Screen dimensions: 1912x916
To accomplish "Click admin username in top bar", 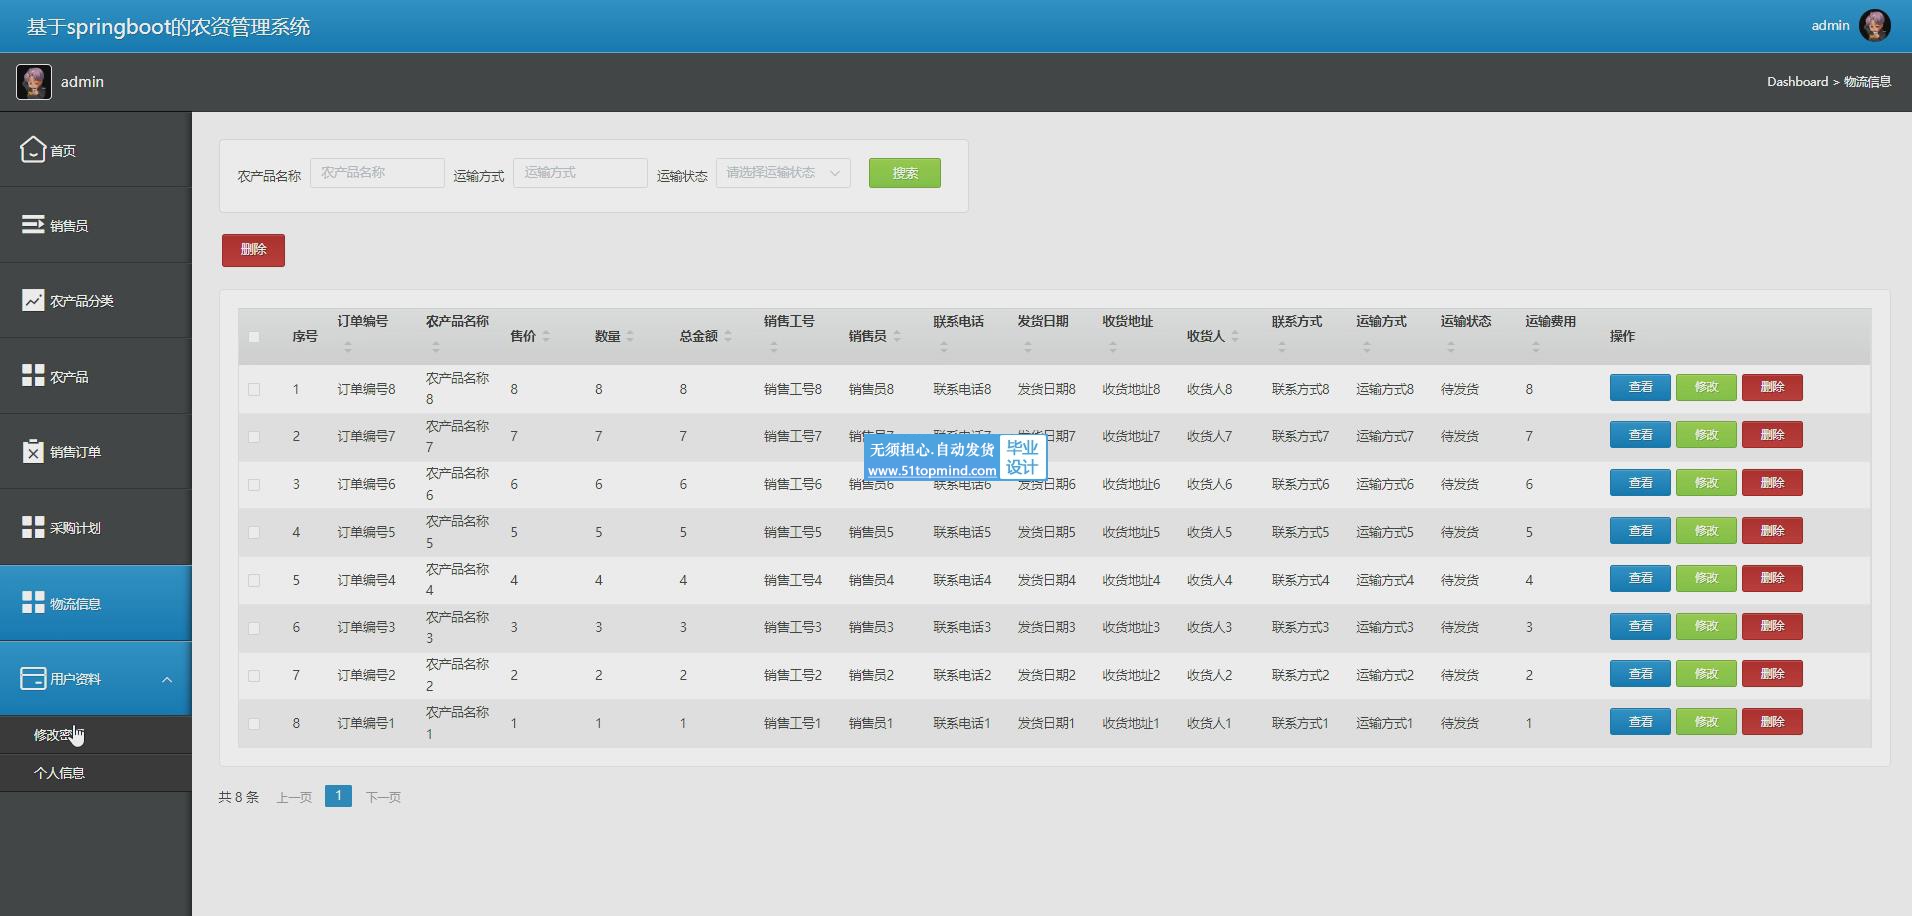I will [1830, 26].
